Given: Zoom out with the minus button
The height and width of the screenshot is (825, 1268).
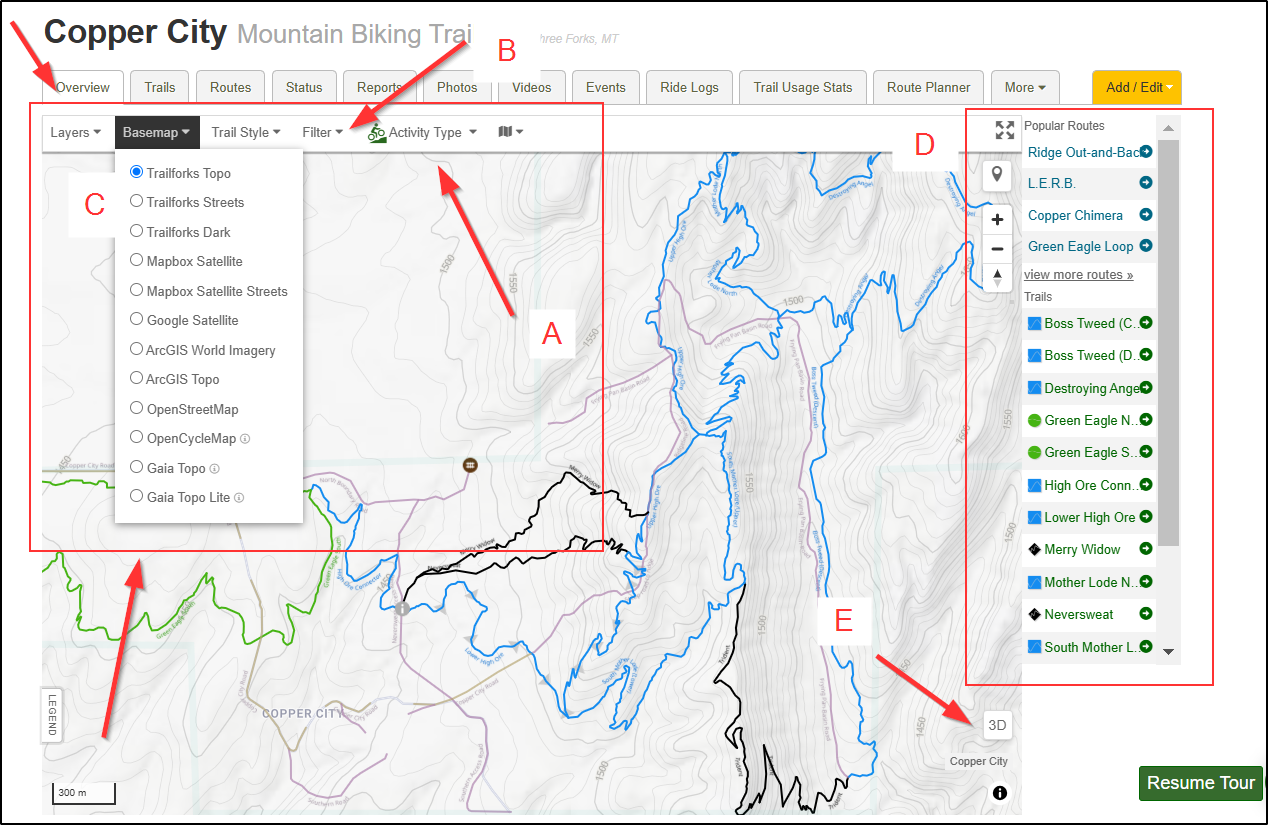Looking at the screenshot, I should tap(997, 249).
